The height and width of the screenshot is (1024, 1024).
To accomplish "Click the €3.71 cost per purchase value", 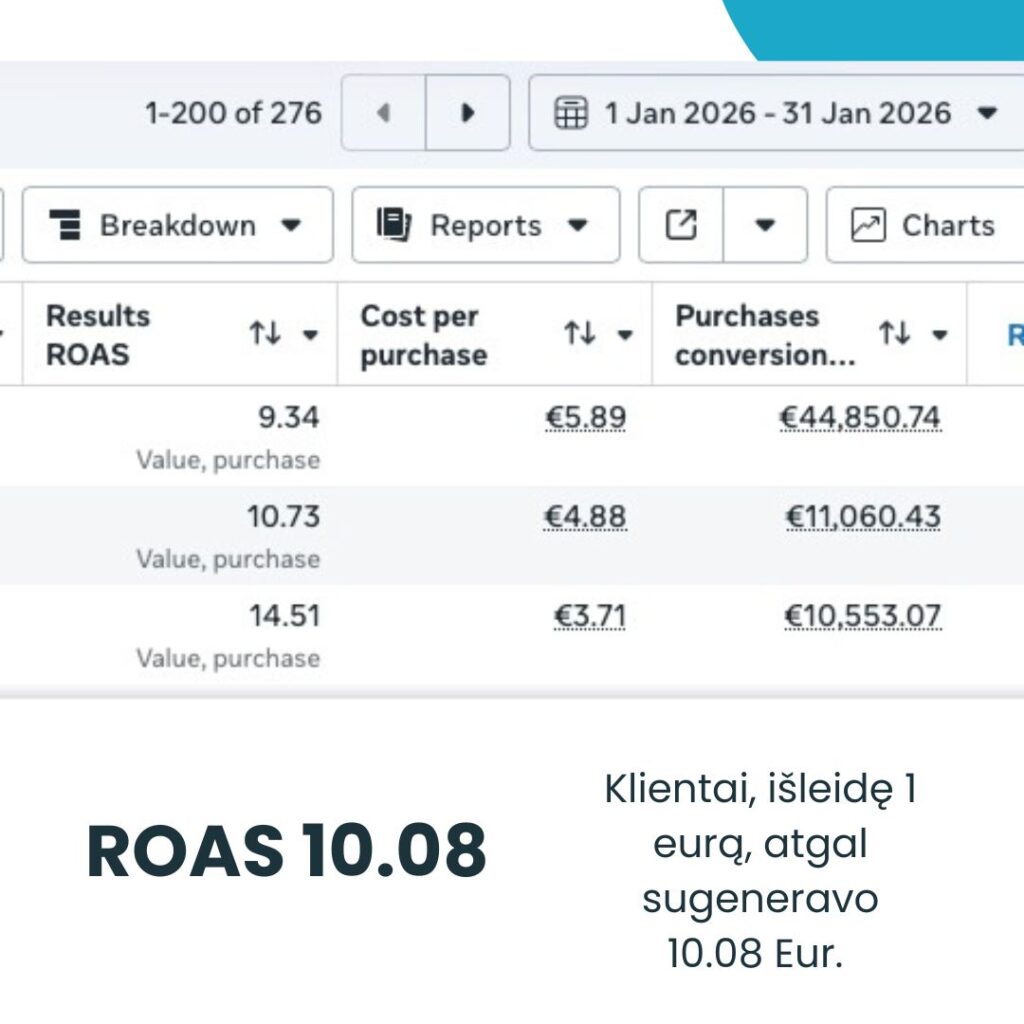I will pyautogui.click(x=590, y=616).
